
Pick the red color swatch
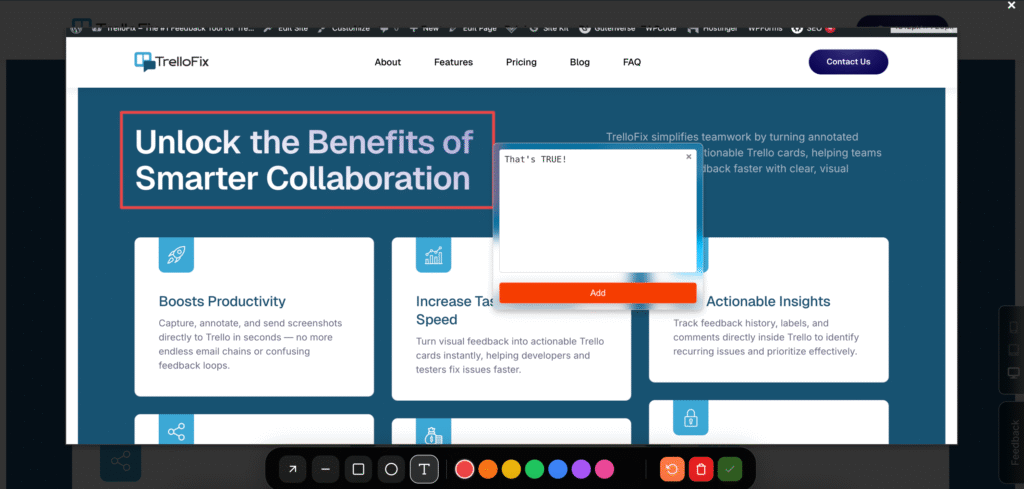coord(464,469)
